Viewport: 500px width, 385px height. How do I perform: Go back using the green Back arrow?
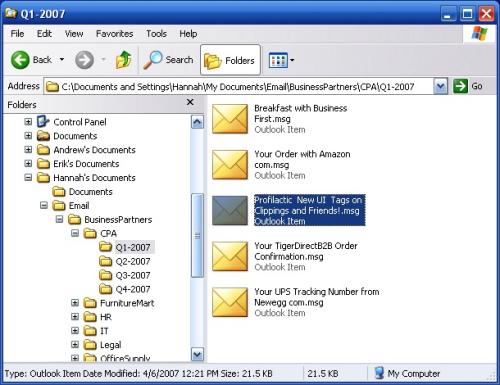coord(20,60)
